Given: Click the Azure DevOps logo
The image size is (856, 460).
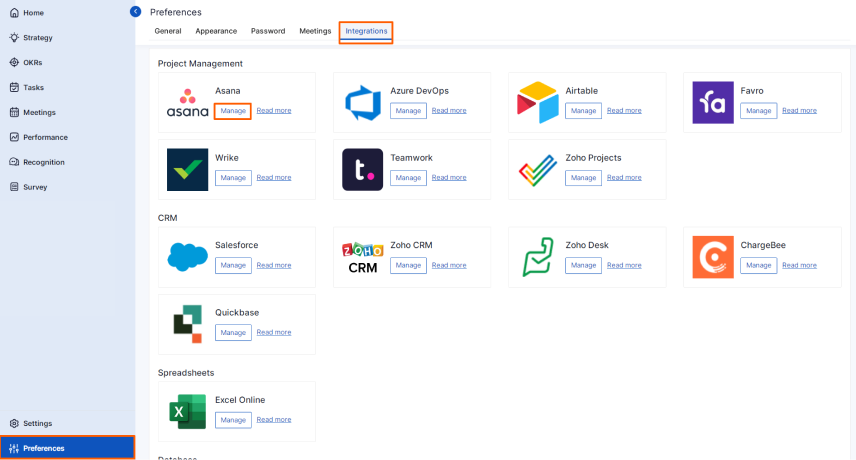Looking at the screenshot, I should (363, 103).
